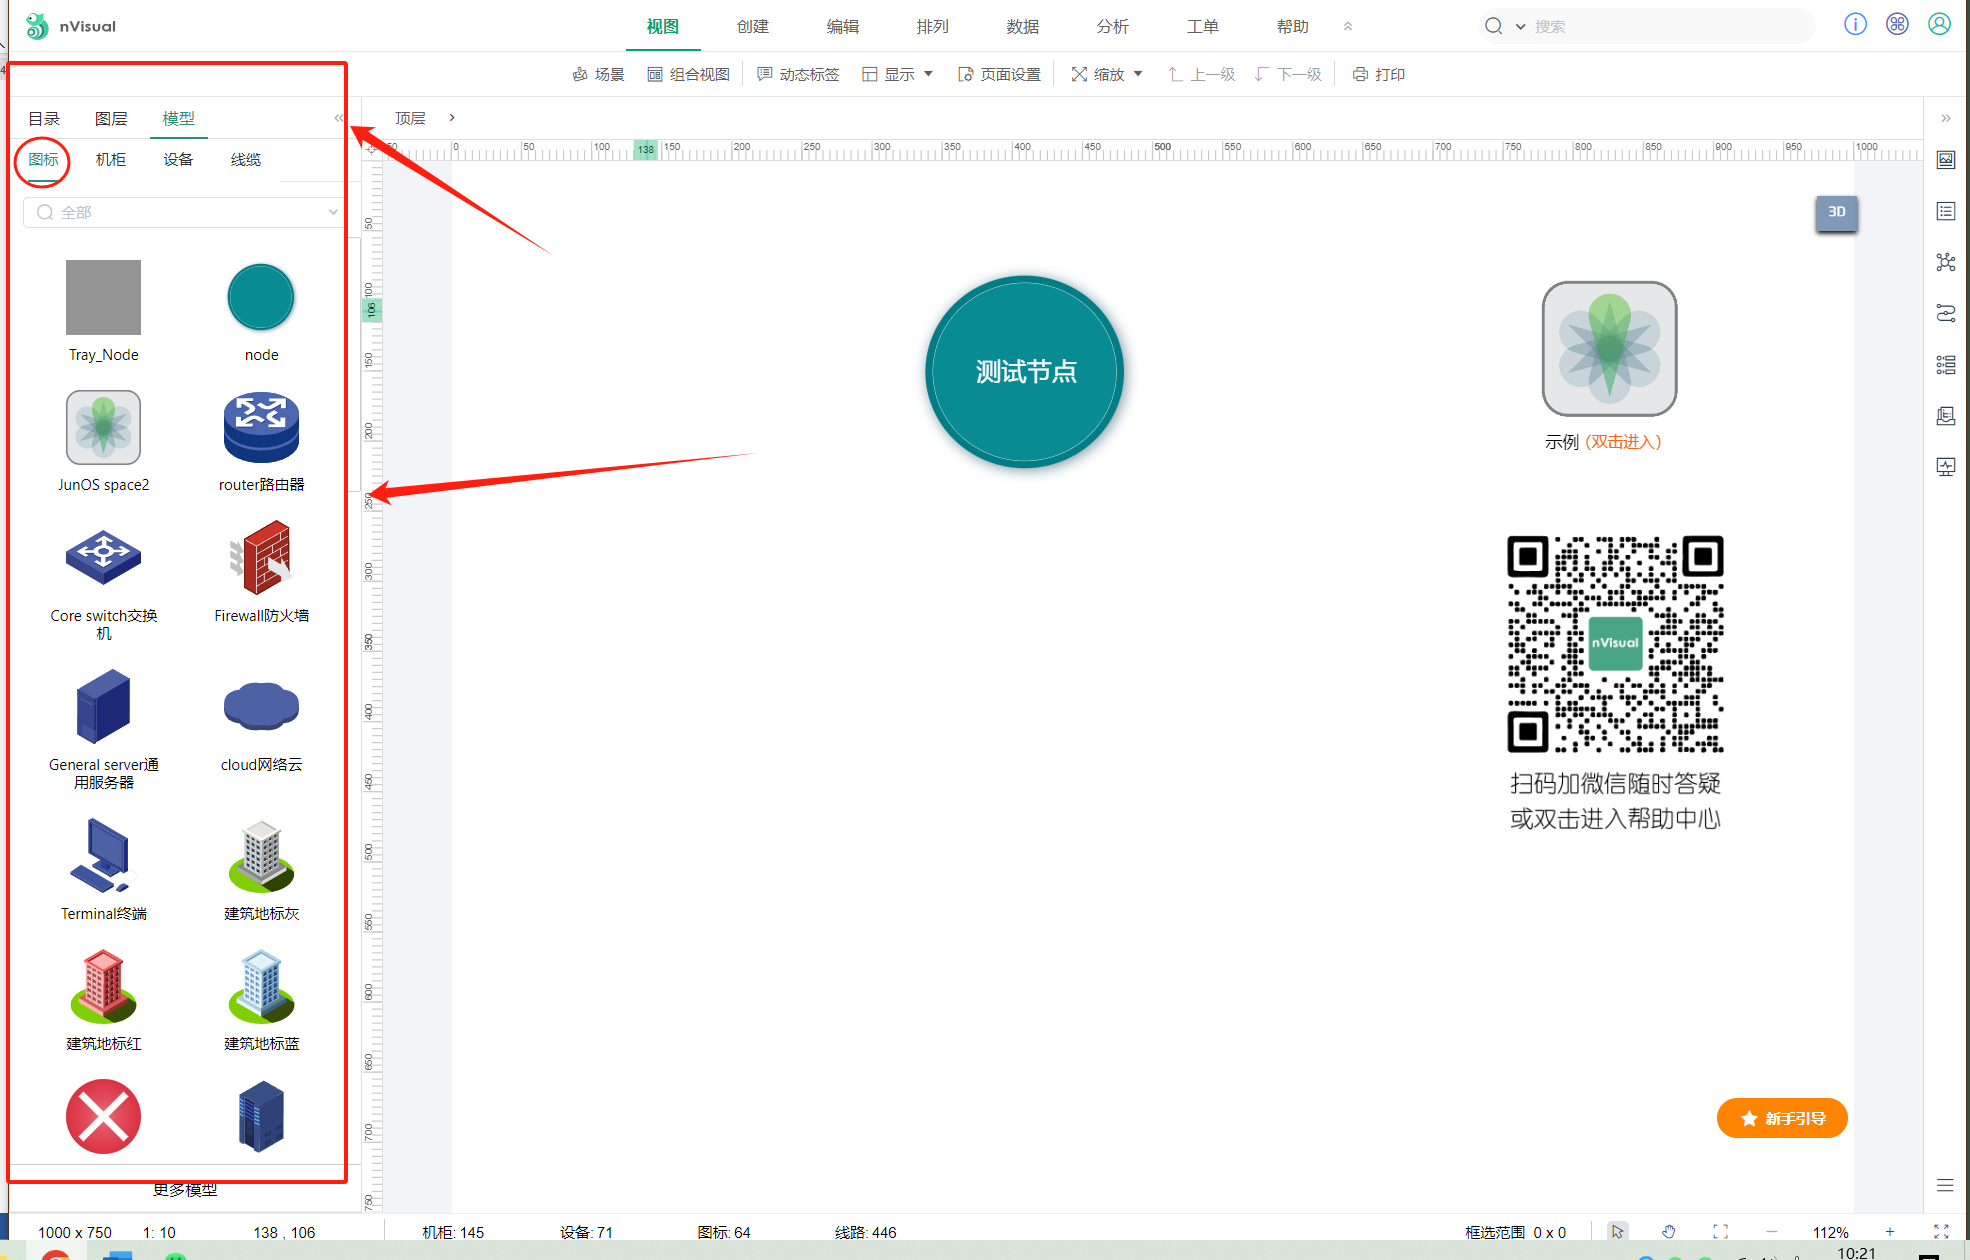
Task: Open the 创建 menu
Action: (x=752, y=26)
